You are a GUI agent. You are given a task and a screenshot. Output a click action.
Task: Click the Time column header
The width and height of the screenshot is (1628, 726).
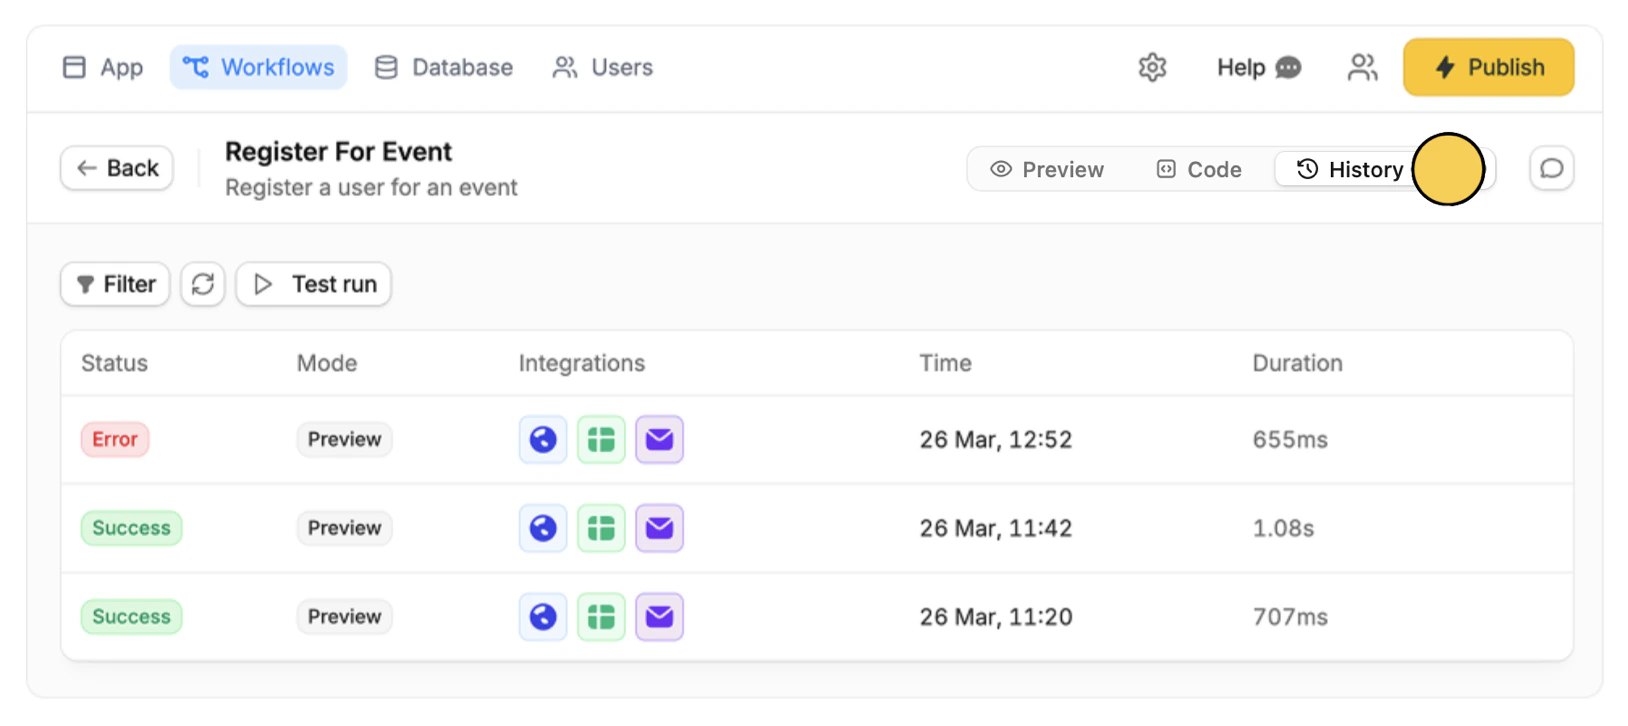[x=945, y=363]
